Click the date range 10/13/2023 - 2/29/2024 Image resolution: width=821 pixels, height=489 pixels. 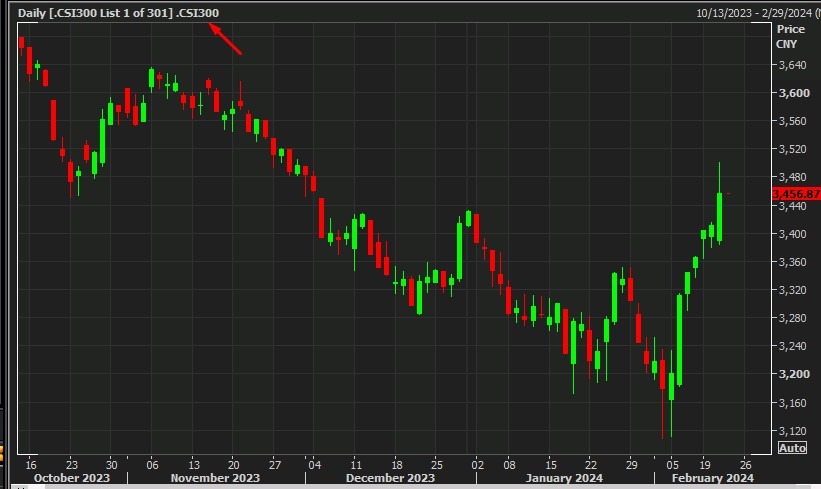756,13
